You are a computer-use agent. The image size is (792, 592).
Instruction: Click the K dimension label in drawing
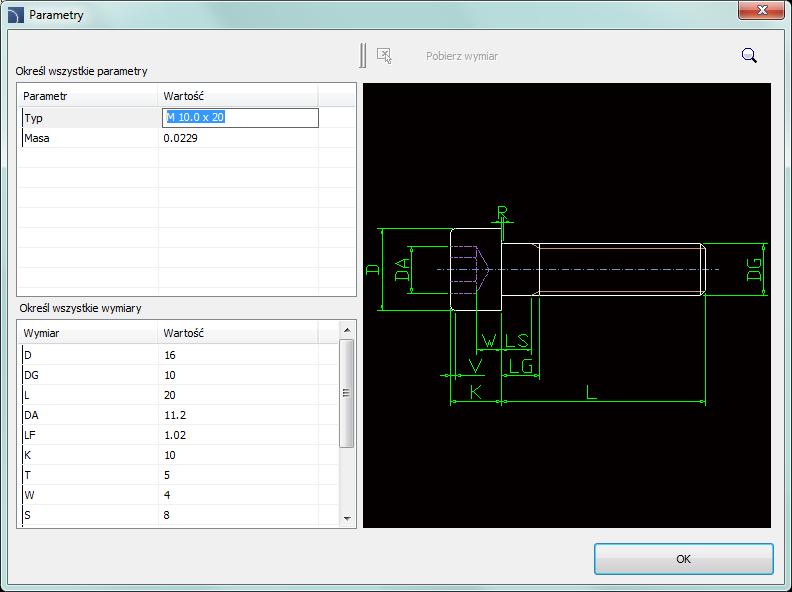[x=476, y=392]
